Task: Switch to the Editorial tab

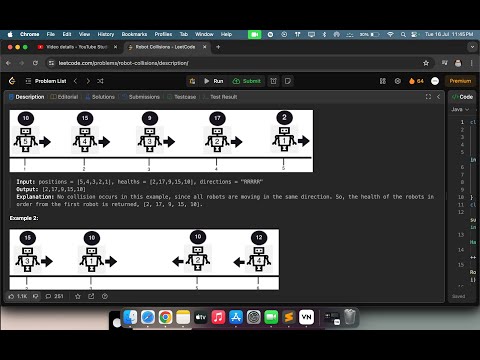Action: [64, 97]
